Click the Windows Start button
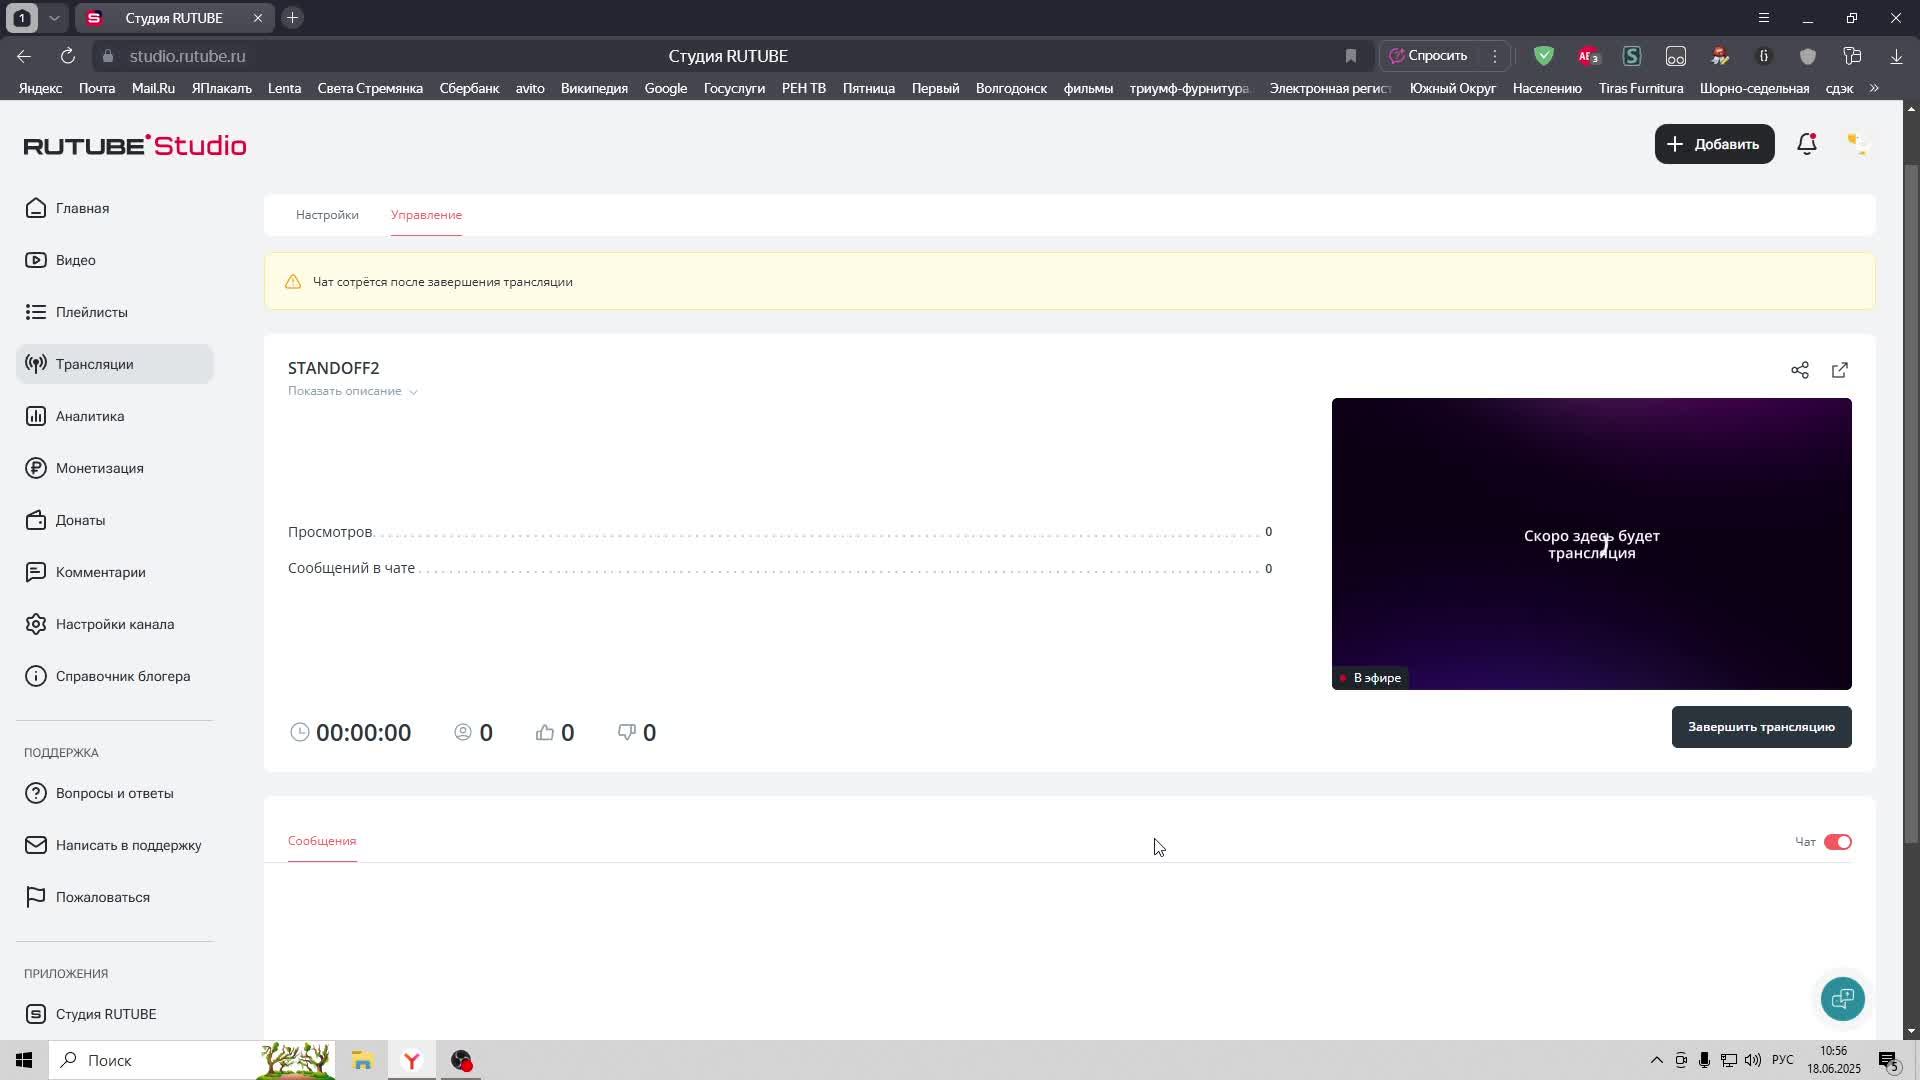 pos(24,1060)
